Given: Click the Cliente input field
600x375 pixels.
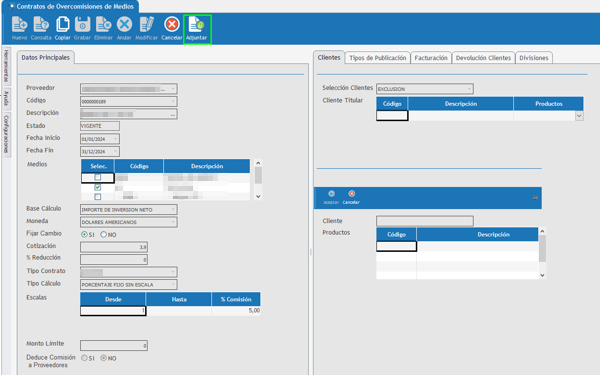Looking at the screenshot, I should (425, 221).
